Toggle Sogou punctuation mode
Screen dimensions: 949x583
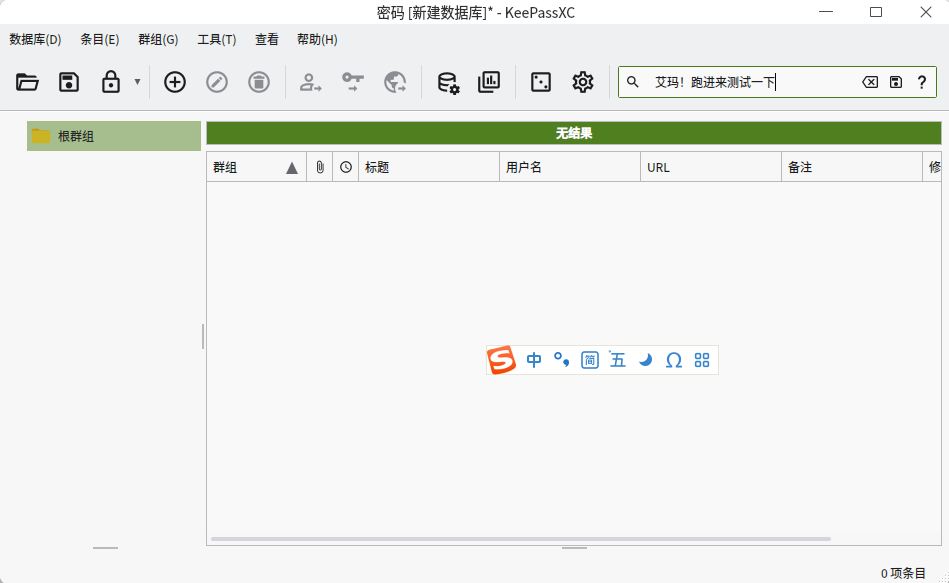pos(562,360)
